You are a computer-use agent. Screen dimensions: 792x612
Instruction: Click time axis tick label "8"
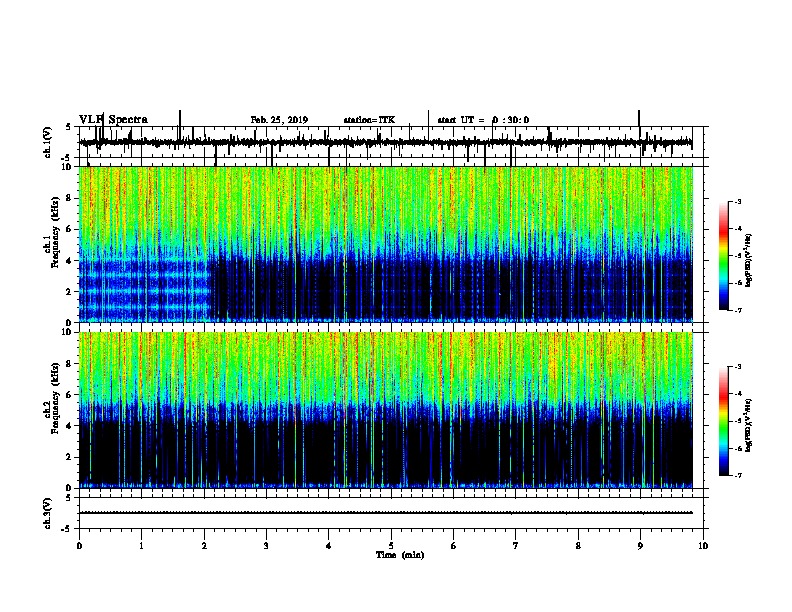tap(578, 546)
